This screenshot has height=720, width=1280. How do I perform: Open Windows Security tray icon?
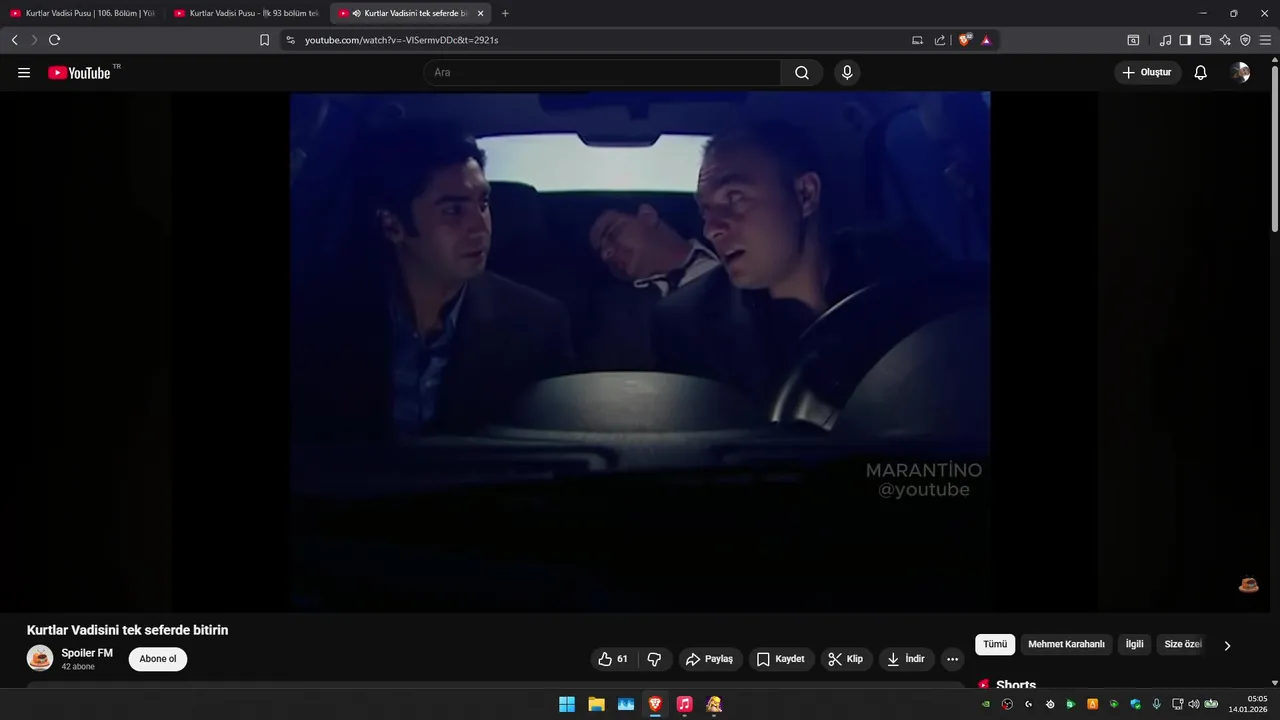1135,704
